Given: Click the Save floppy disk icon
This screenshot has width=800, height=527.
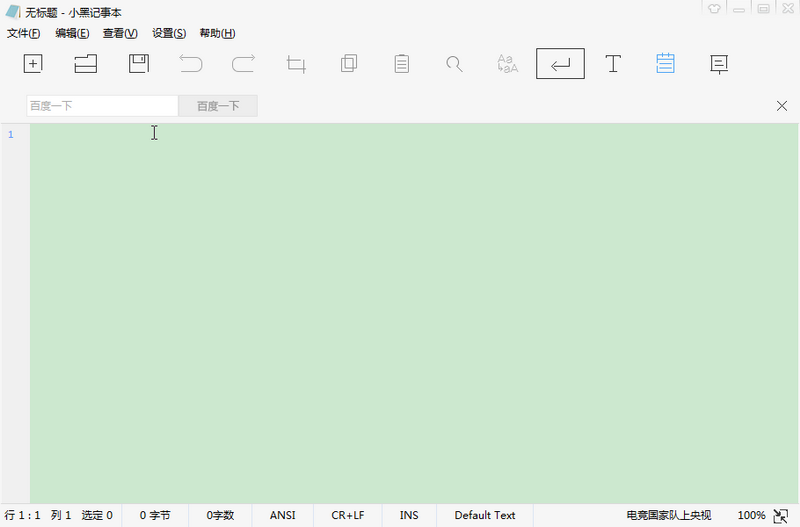Looking at the screenshot, I should [x=139, y=64].
